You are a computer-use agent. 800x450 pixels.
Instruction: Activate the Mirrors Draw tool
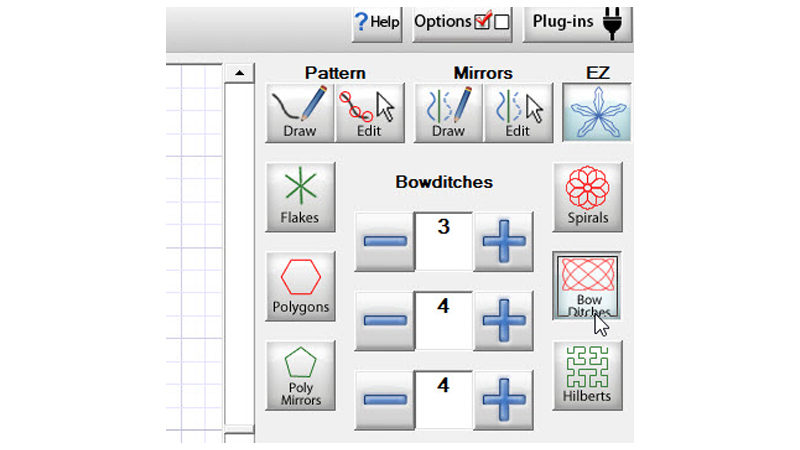[x=448, y=112]
